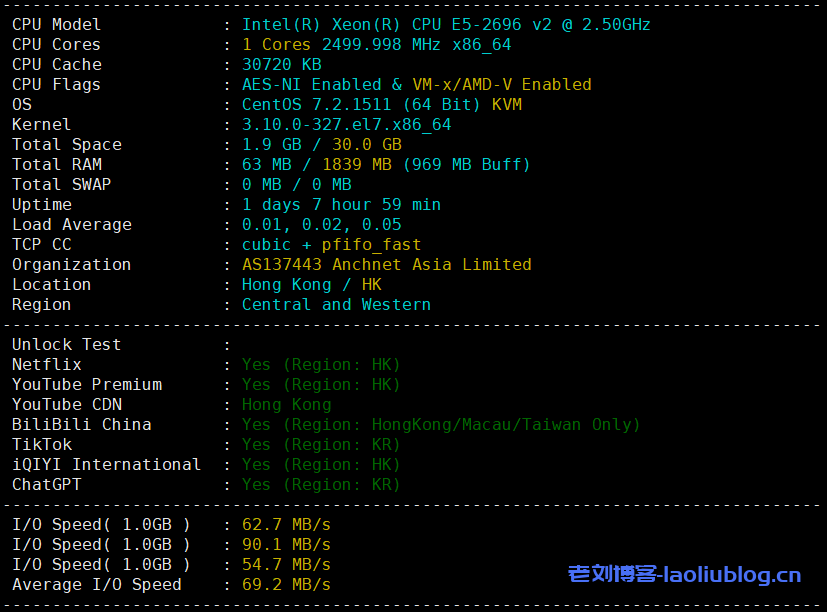This screenshot has width=827, height=612.
Task: Click the YouTube Premium label
Action: tap(86, 384)
